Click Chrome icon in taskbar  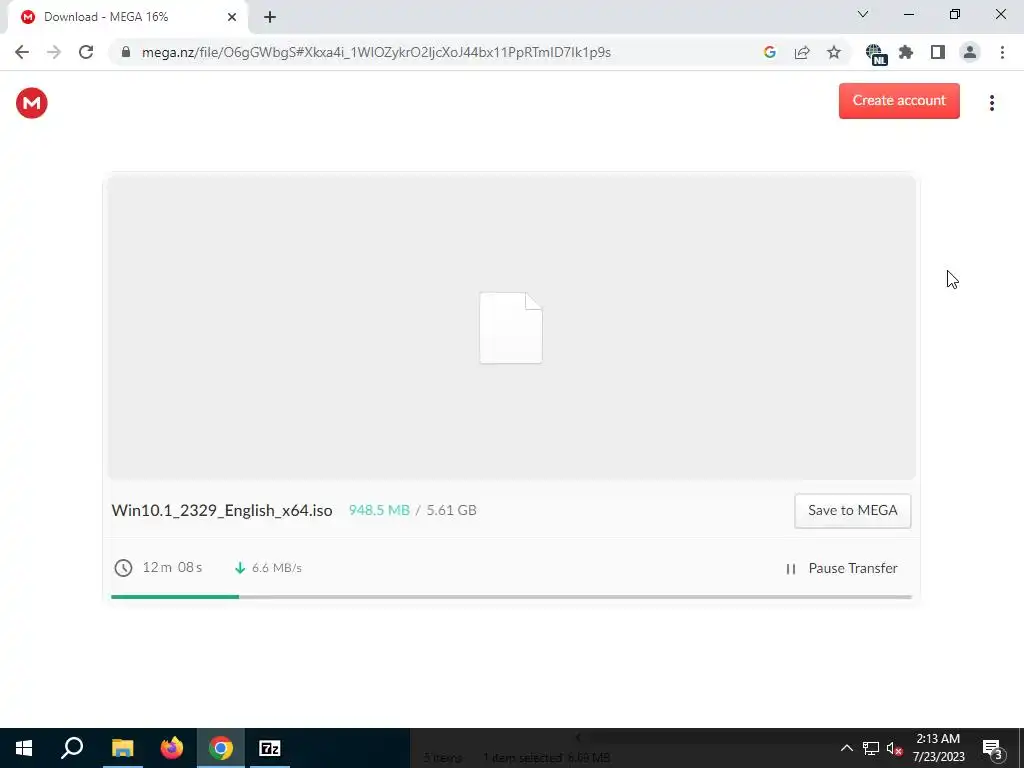tap(221, 748)
